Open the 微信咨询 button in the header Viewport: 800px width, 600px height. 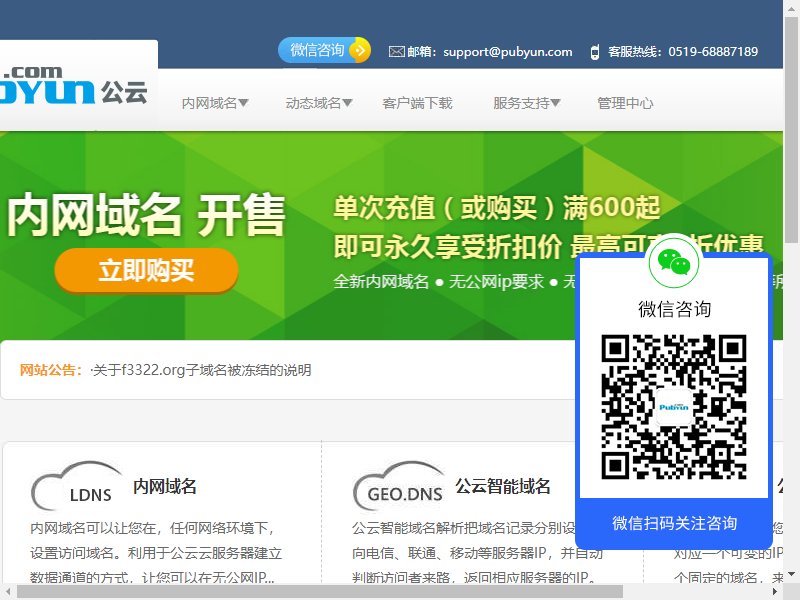324,50
